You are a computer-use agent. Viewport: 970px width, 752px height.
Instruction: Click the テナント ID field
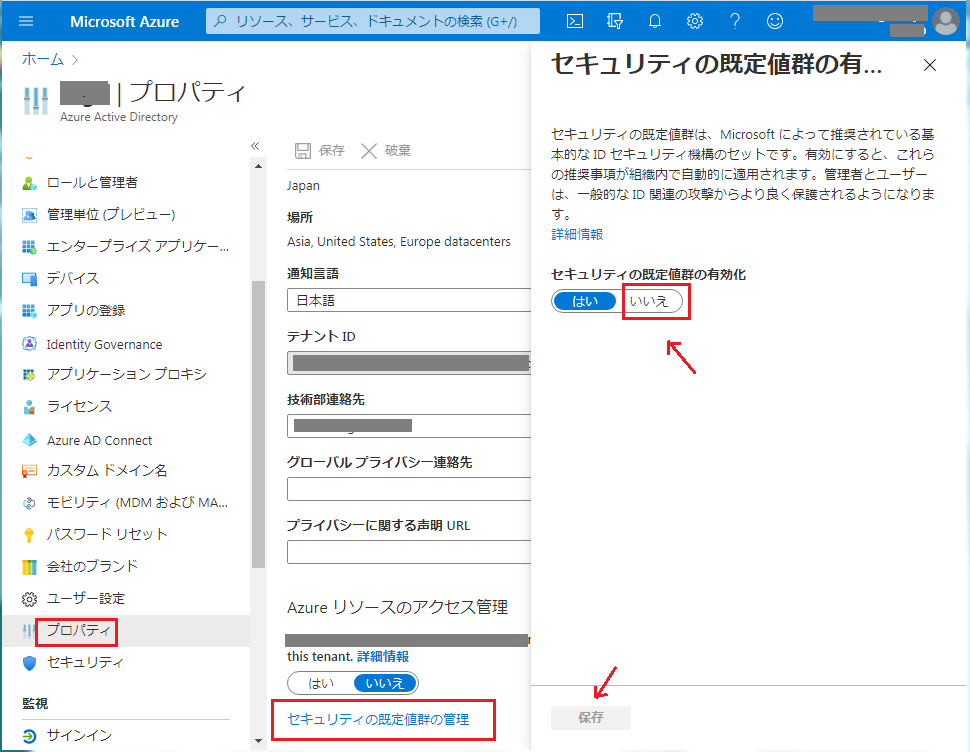[409, 363]
